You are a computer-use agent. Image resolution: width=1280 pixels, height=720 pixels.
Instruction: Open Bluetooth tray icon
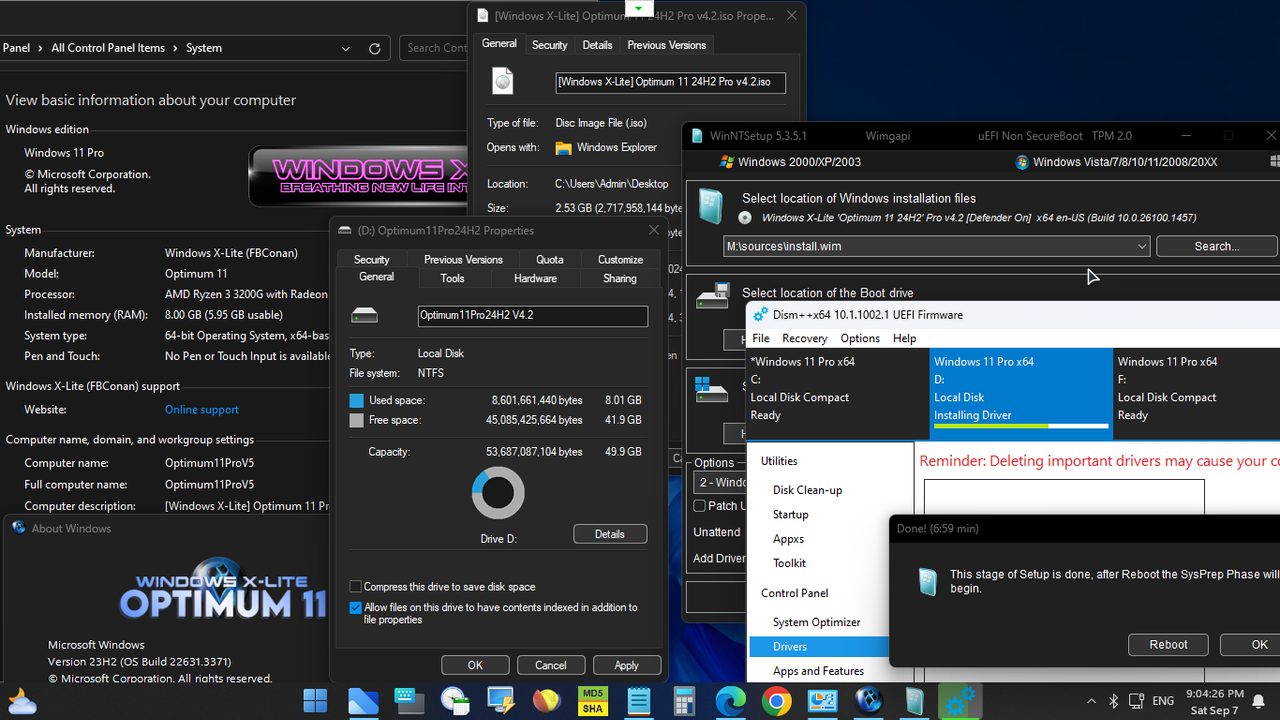[x=1114, y=701]
